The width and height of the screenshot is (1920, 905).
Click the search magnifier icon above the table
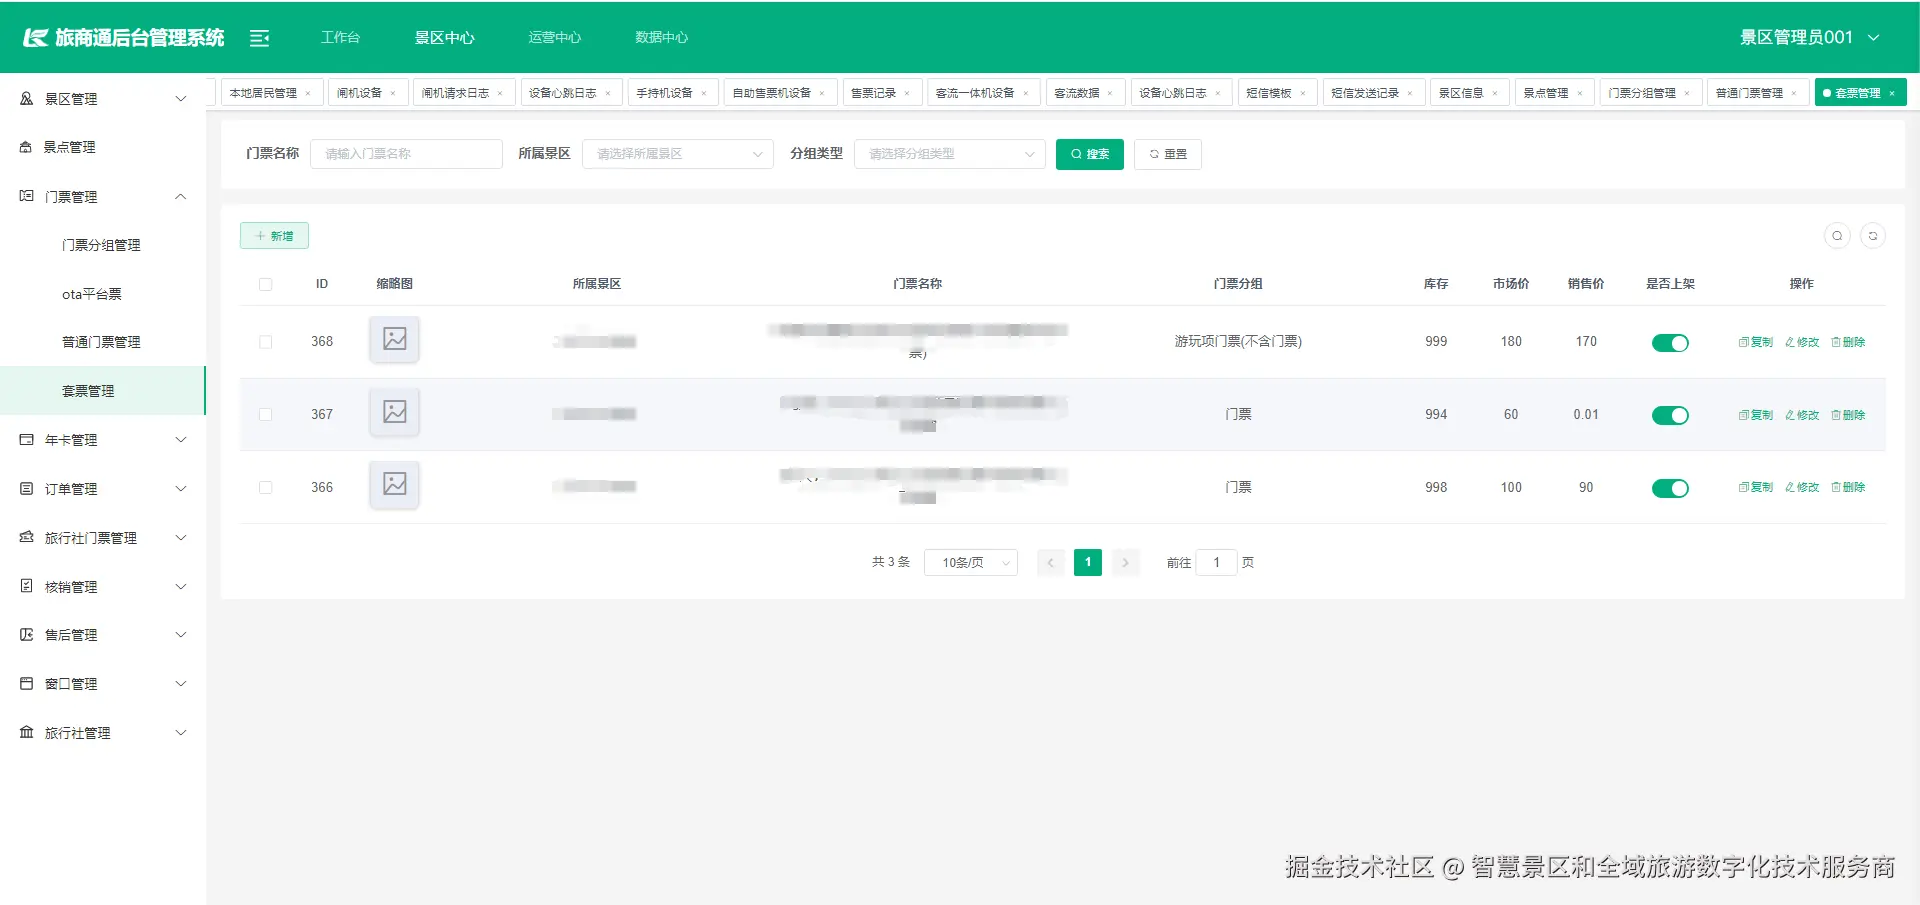point(1837,235)
